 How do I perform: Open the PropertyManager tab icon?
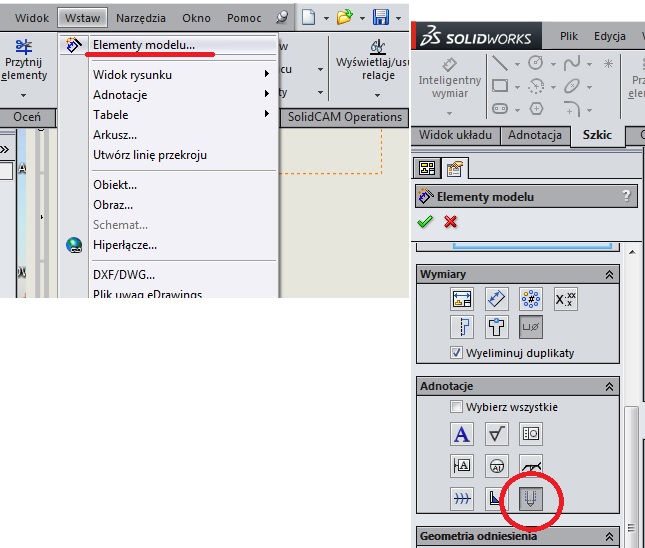[454, 169]
